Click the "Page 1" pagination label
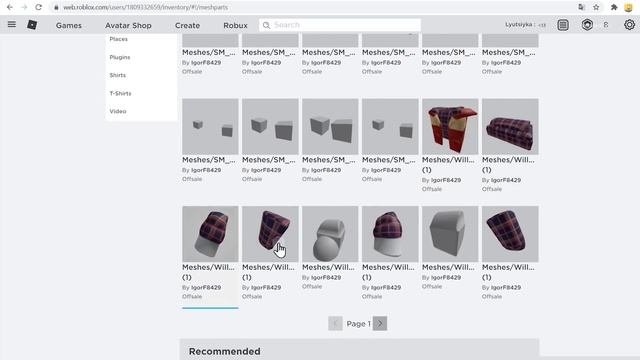Screen dimensions: 640x360 (358, 324)
